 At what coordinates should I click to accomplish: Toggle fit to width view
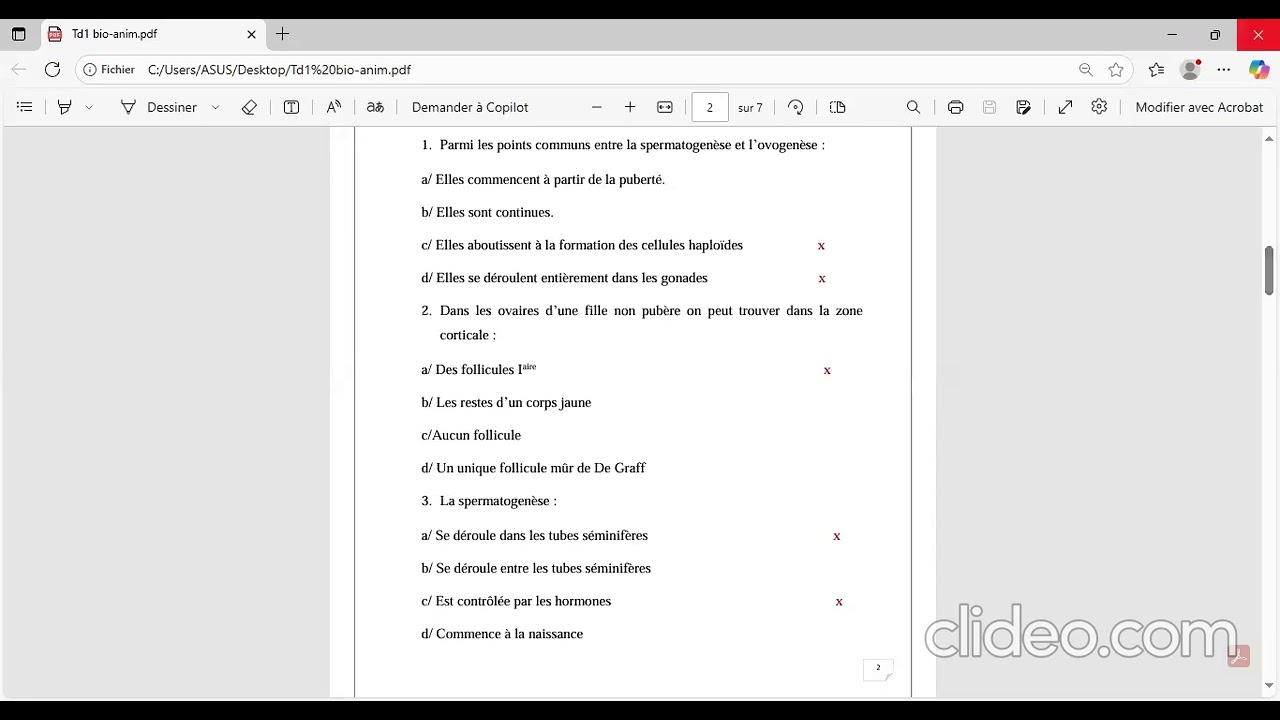coord(665,107)
